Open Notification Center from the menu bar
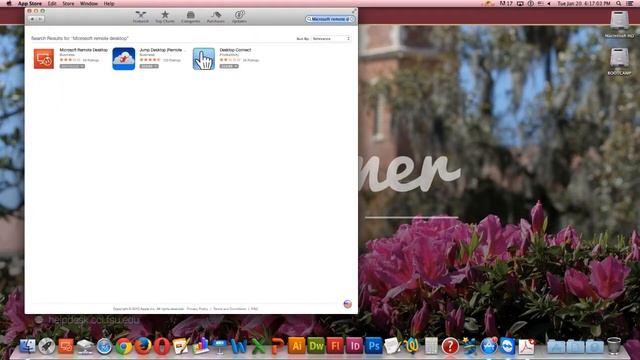 click(631, 3)
